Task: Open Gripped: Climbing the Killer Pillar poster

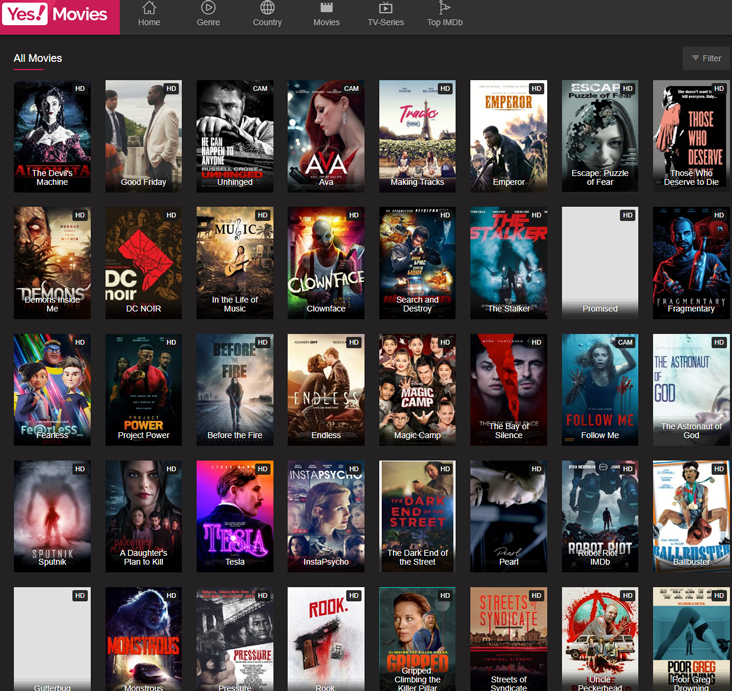Action: click(417, 639)
